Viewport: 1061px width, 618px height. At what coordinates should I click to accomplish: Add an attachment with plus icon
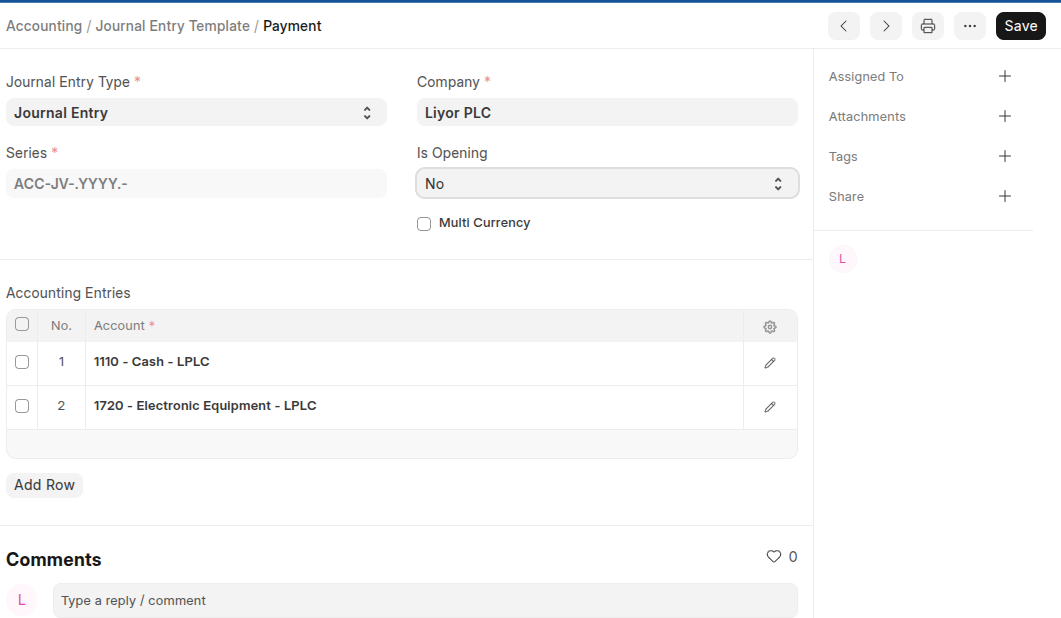coord(1005,116)
